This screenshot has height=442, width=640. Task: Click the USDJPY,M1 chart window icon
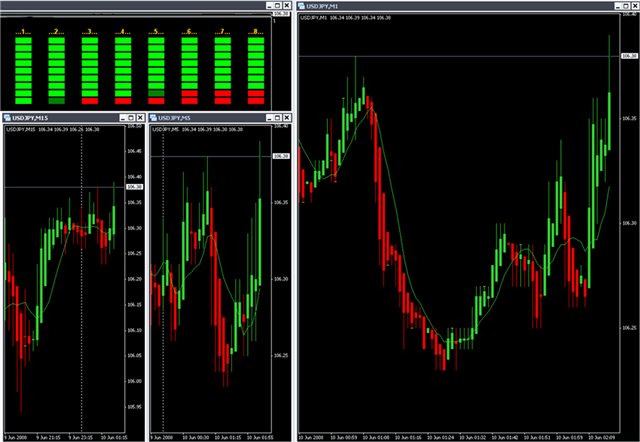tap(304, 5)
